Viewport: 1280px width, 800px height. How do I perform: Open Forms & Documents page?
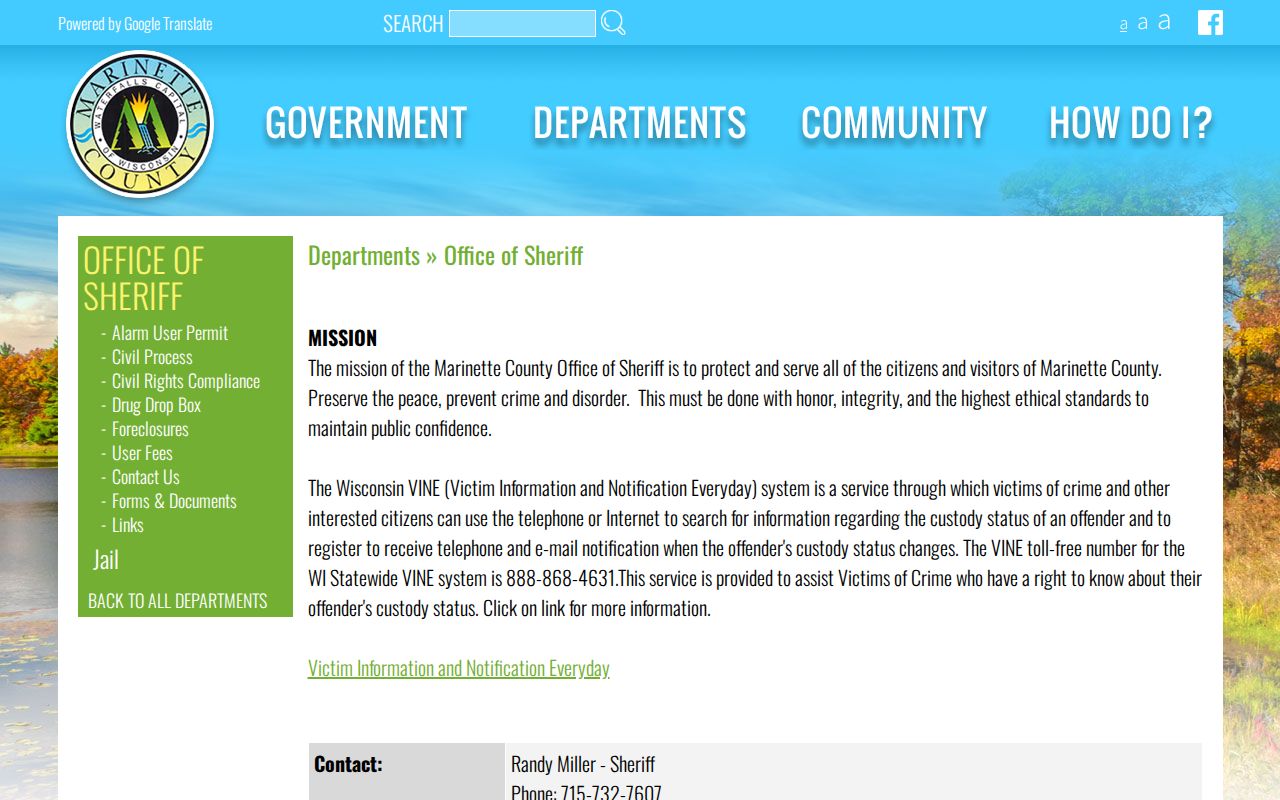[x=174, y=501]
